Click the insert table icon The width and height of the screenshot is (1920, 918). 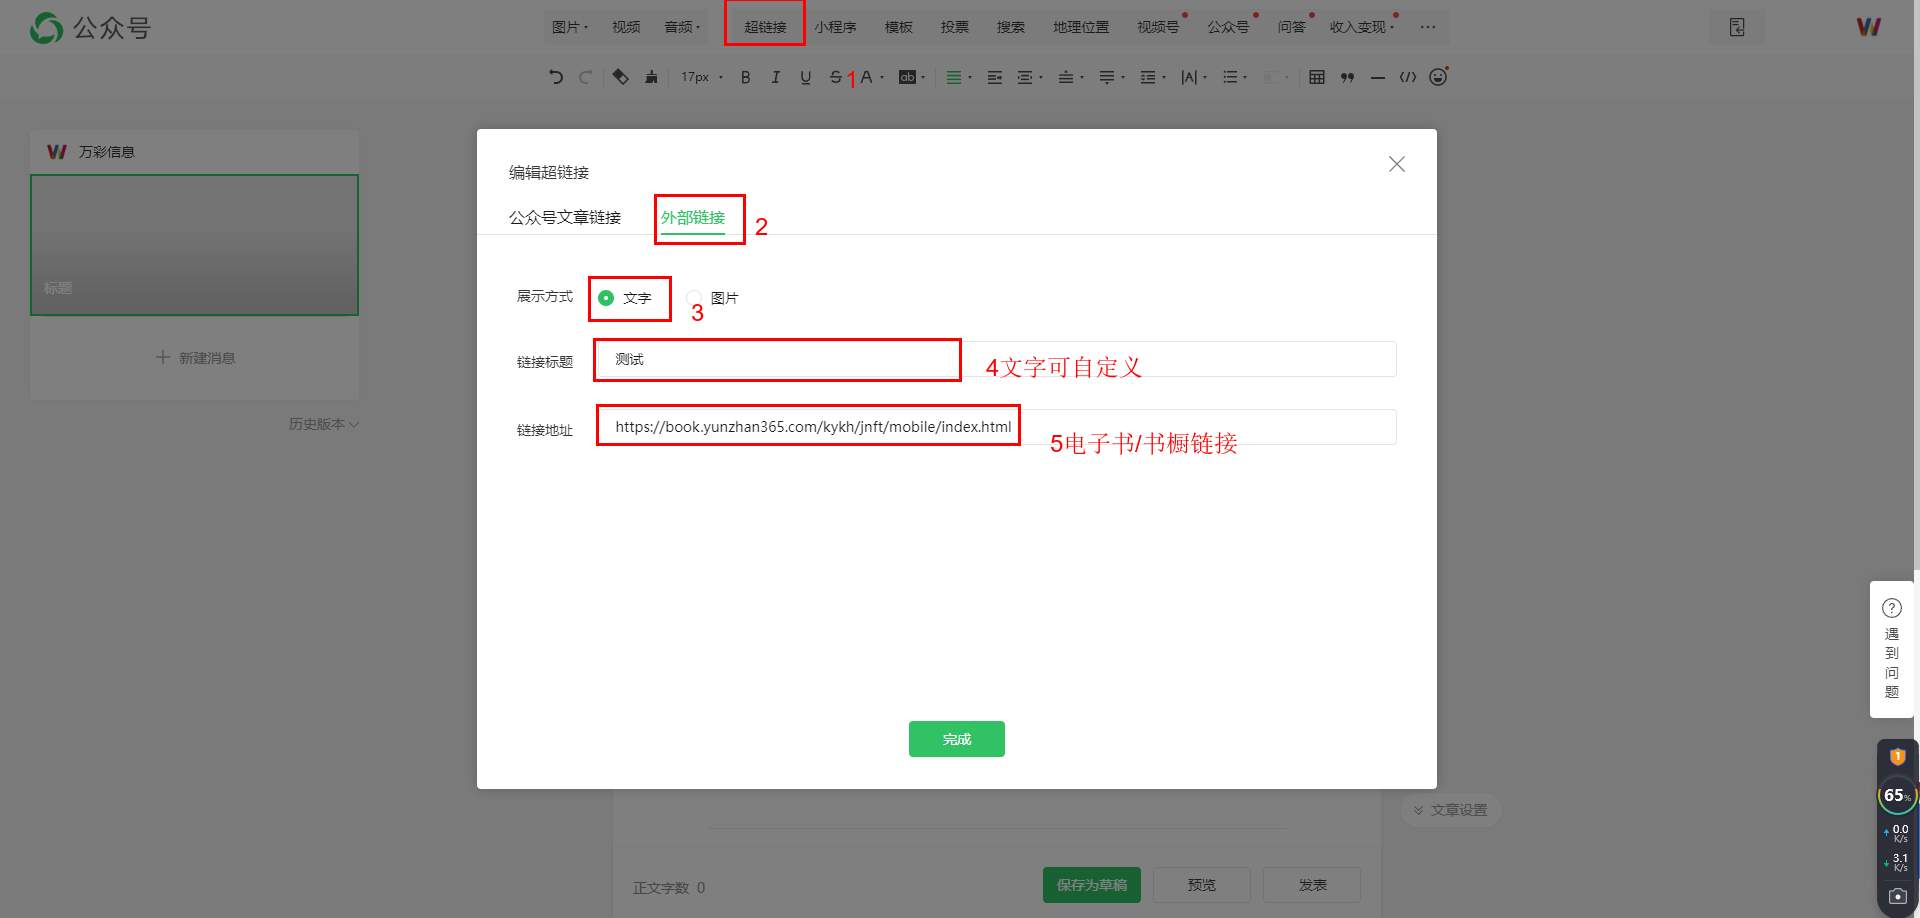[x=1317, y=77]
